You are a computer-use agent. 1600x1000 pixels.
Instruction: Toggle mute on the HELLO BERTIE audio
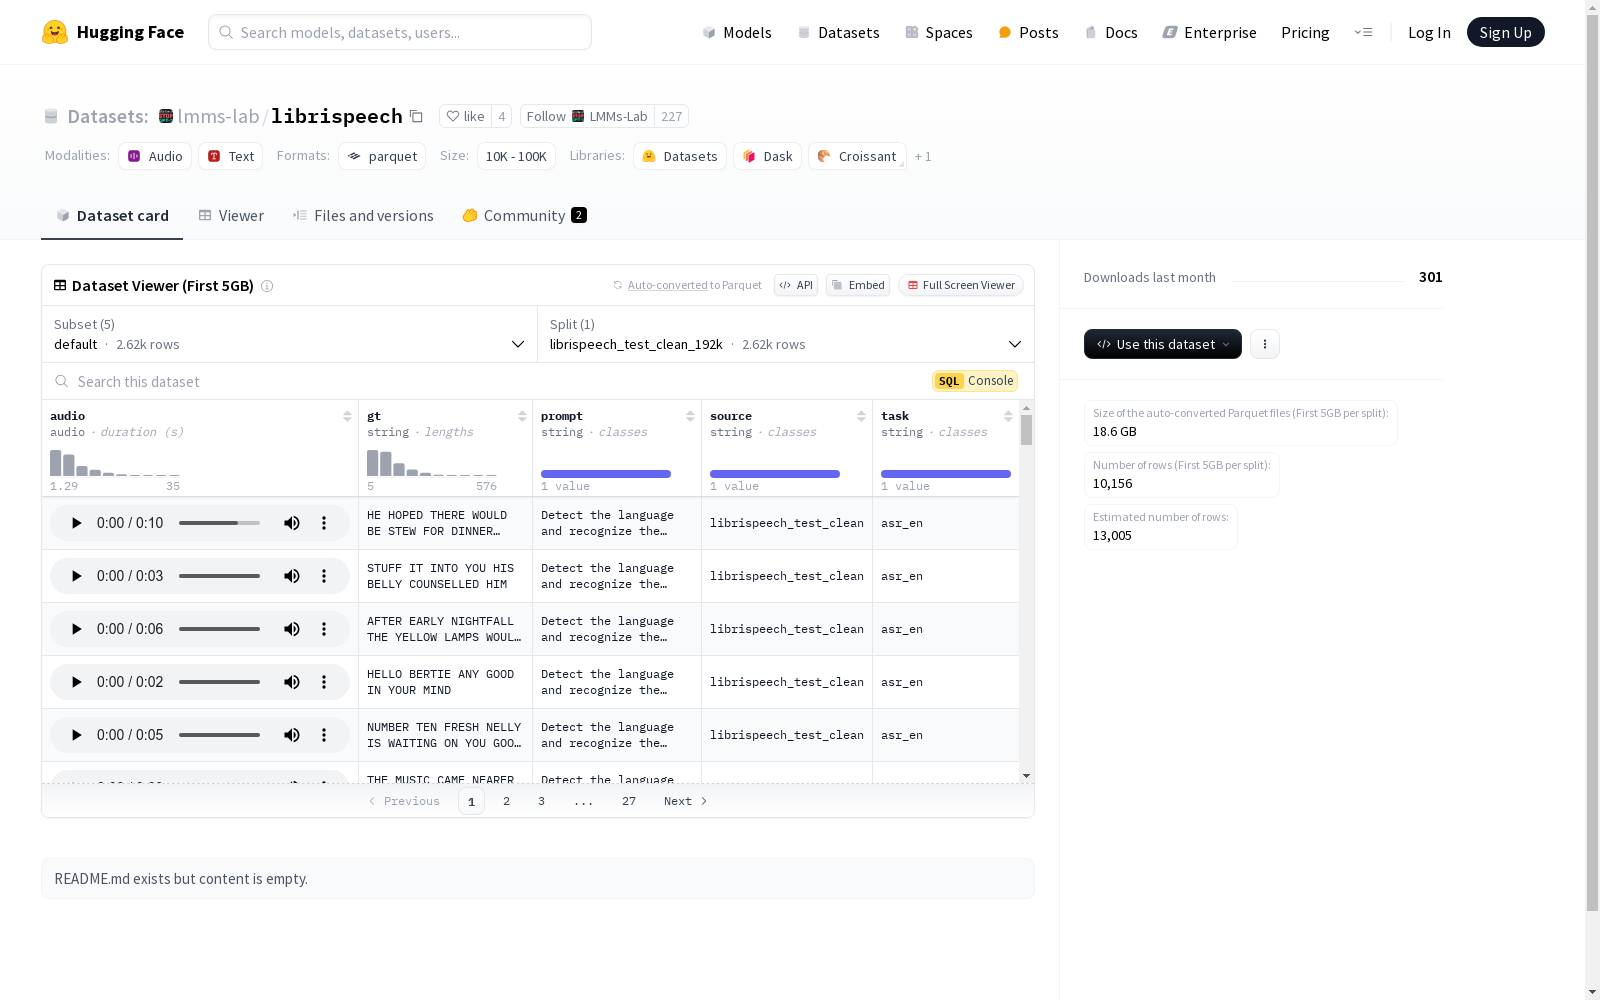292,682
